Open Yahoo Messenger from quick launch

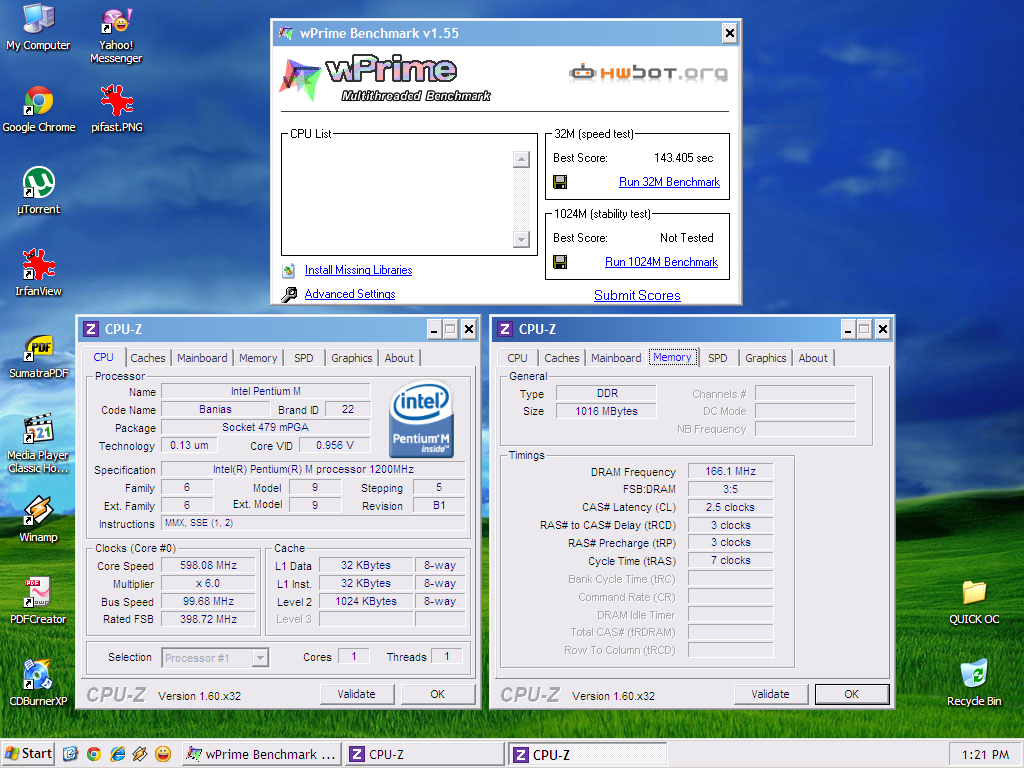(163, 754)
